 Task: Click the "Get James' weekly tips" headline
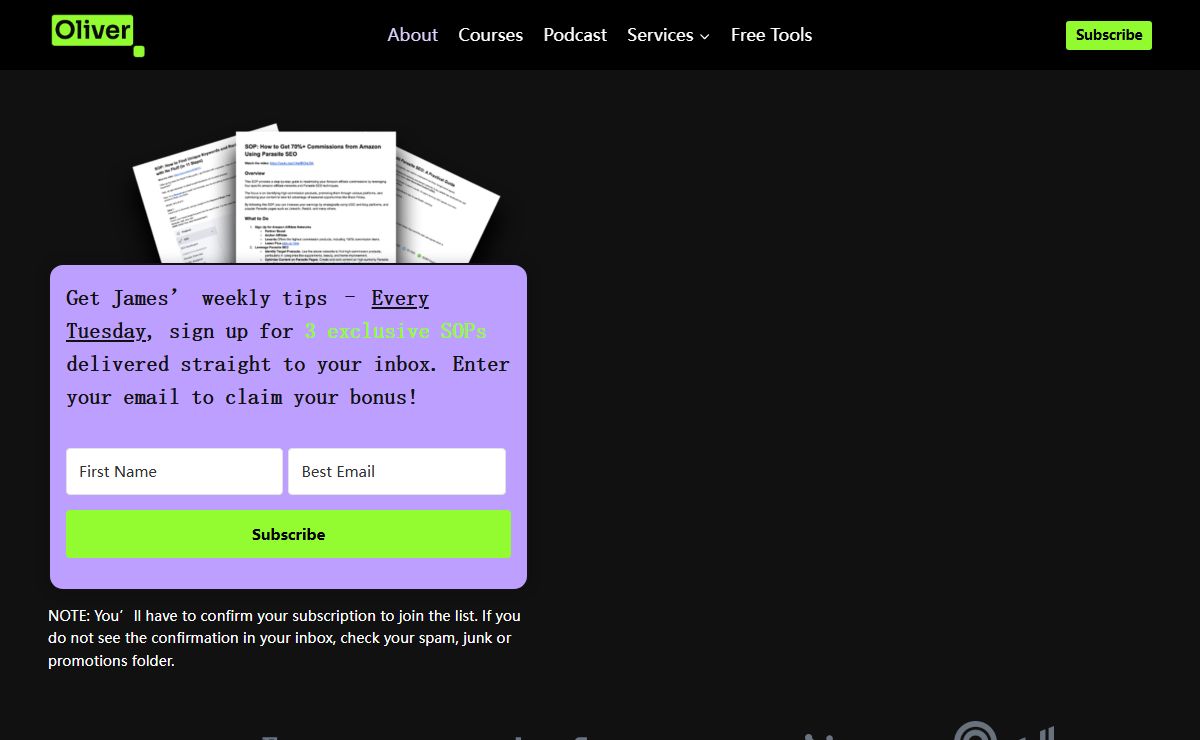click(x=197, y=298)
